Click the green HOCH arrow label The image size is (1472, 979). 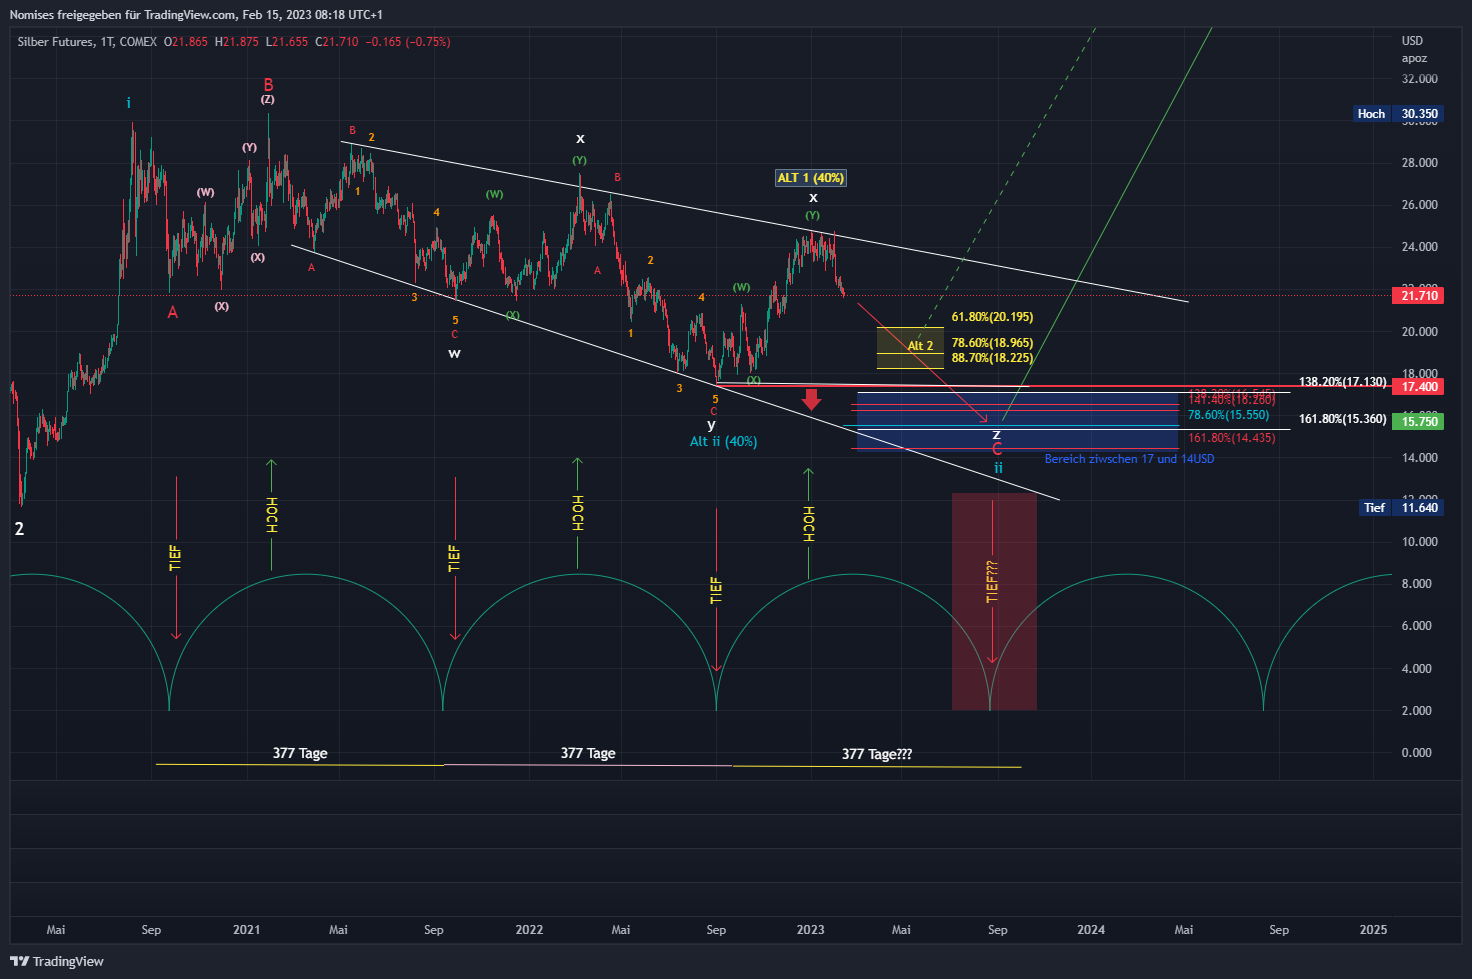point(809,524)
